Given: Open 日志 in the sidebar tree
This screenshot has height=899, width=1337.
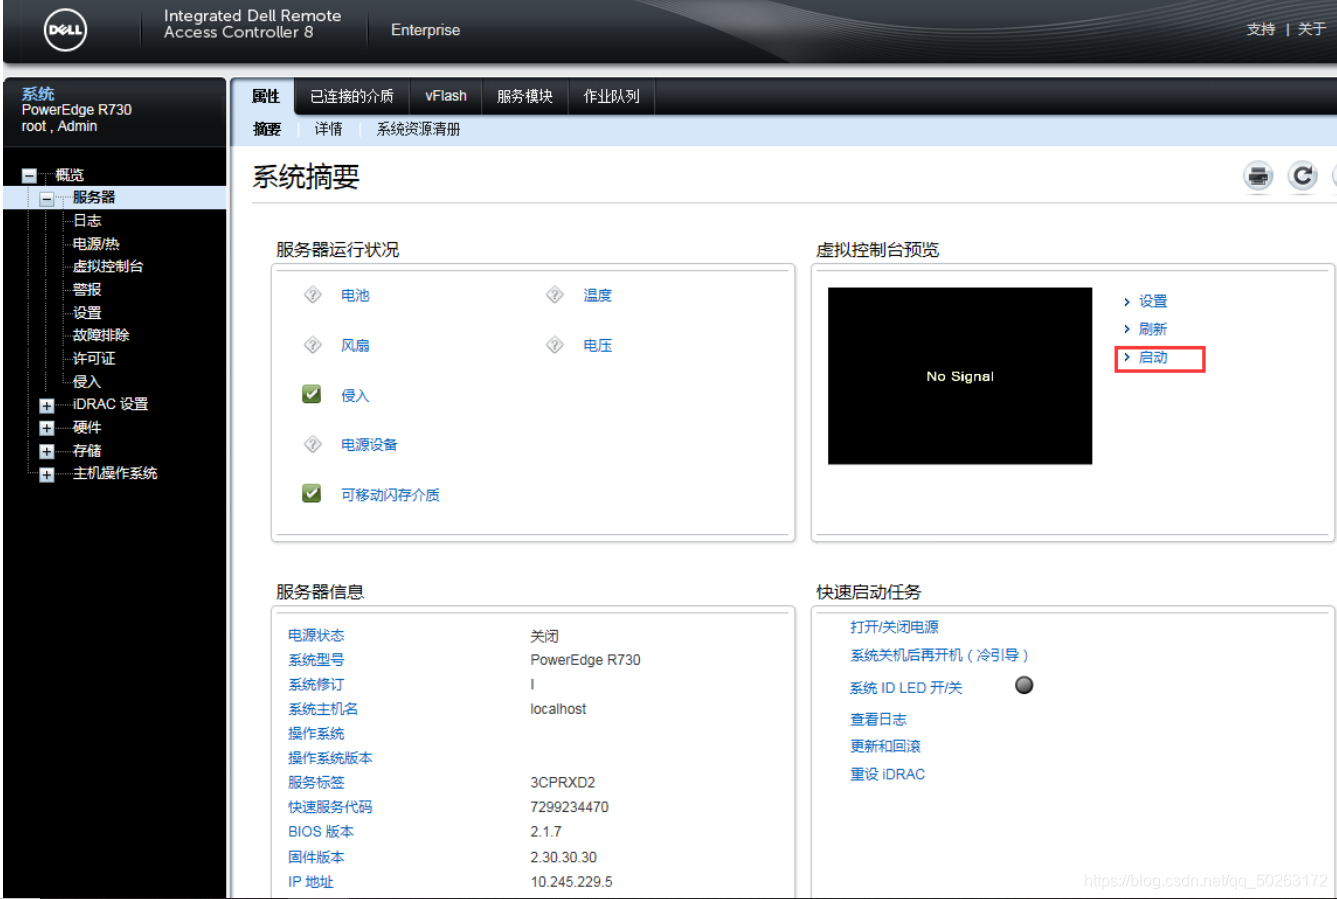Looking at the screenshot, I should click(87, 220).
